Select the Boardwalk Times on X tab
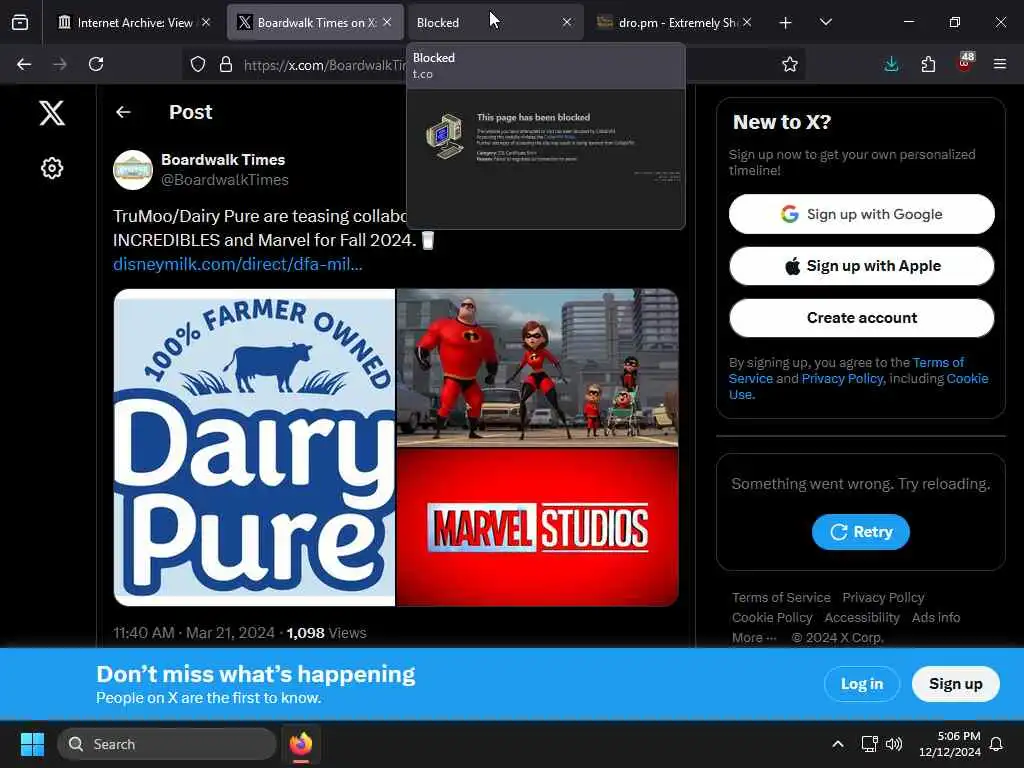Screen dimensions: 1024x768 (315, 22)
